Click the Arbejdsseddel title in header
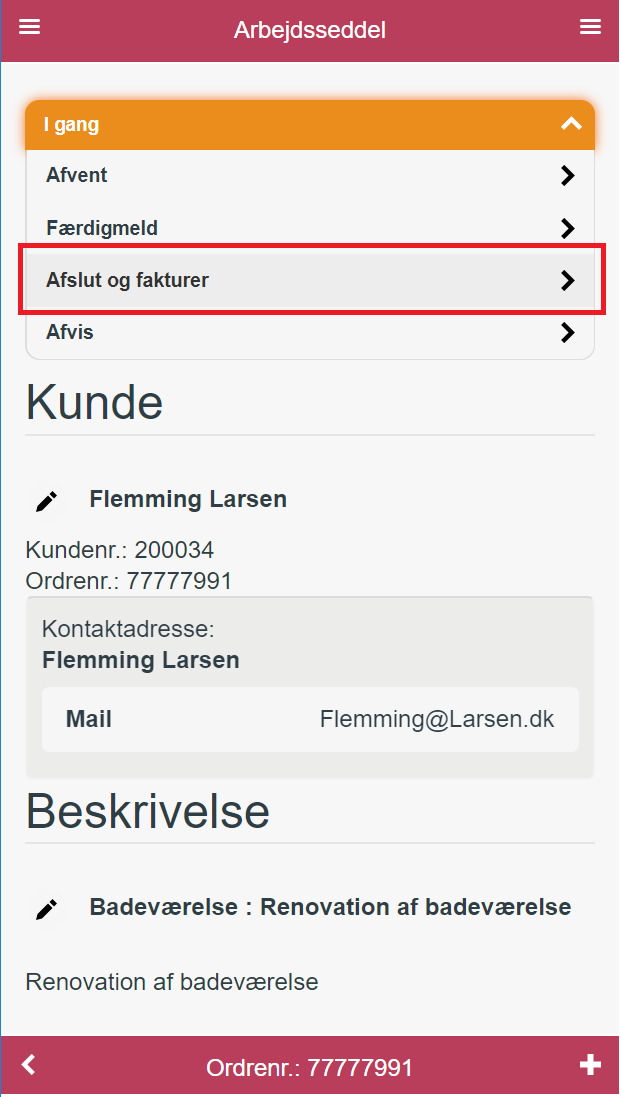The width and height of the screenshot is (621, 1097). 310,31
